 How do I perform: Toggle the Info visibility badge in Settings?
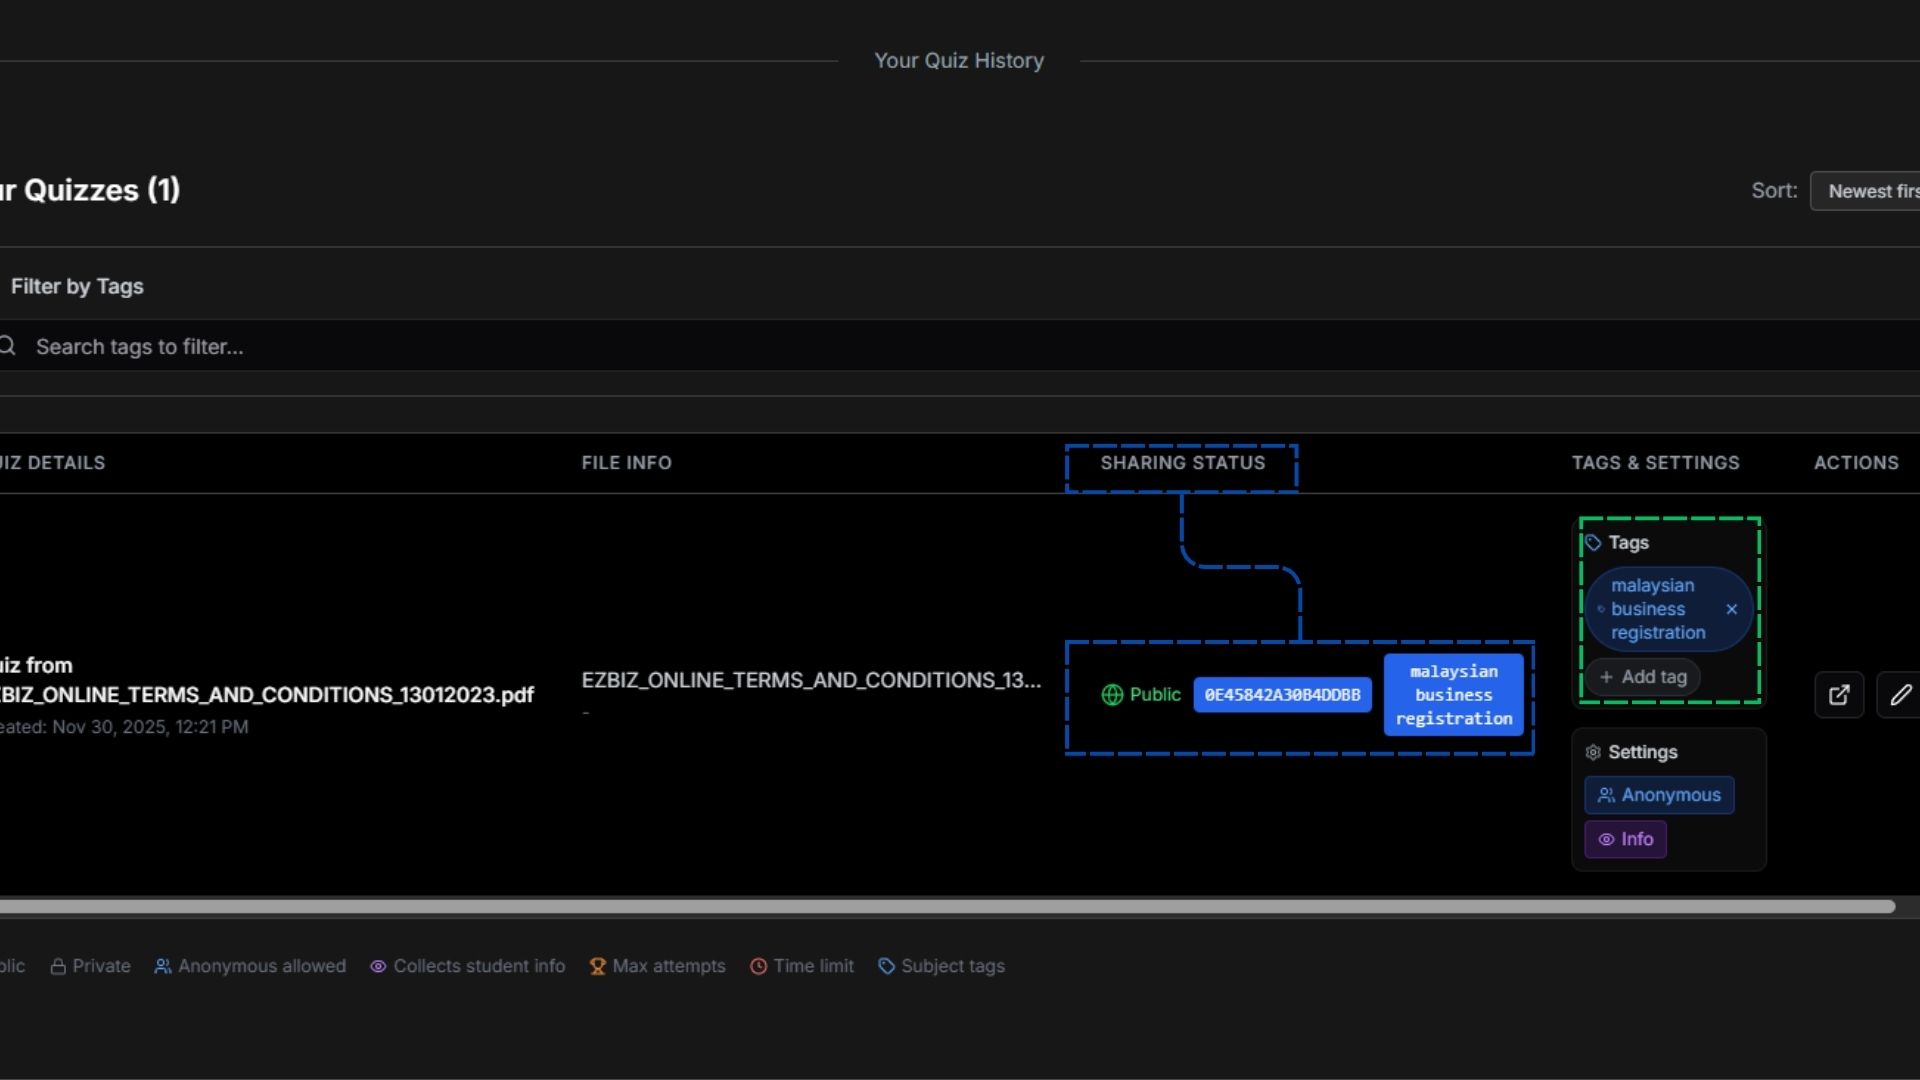click(x=1625, y=839)
